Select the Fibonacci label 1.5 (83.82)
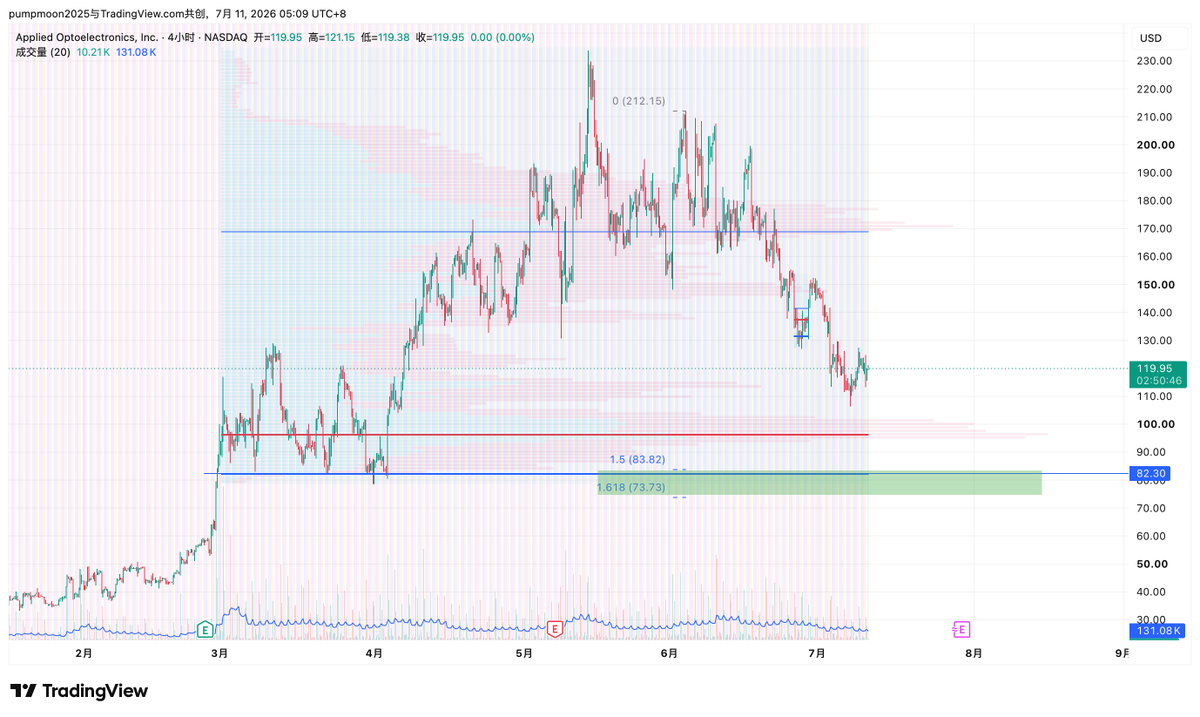Viewport: 1200px width, 717px height. tap(637, 459)
